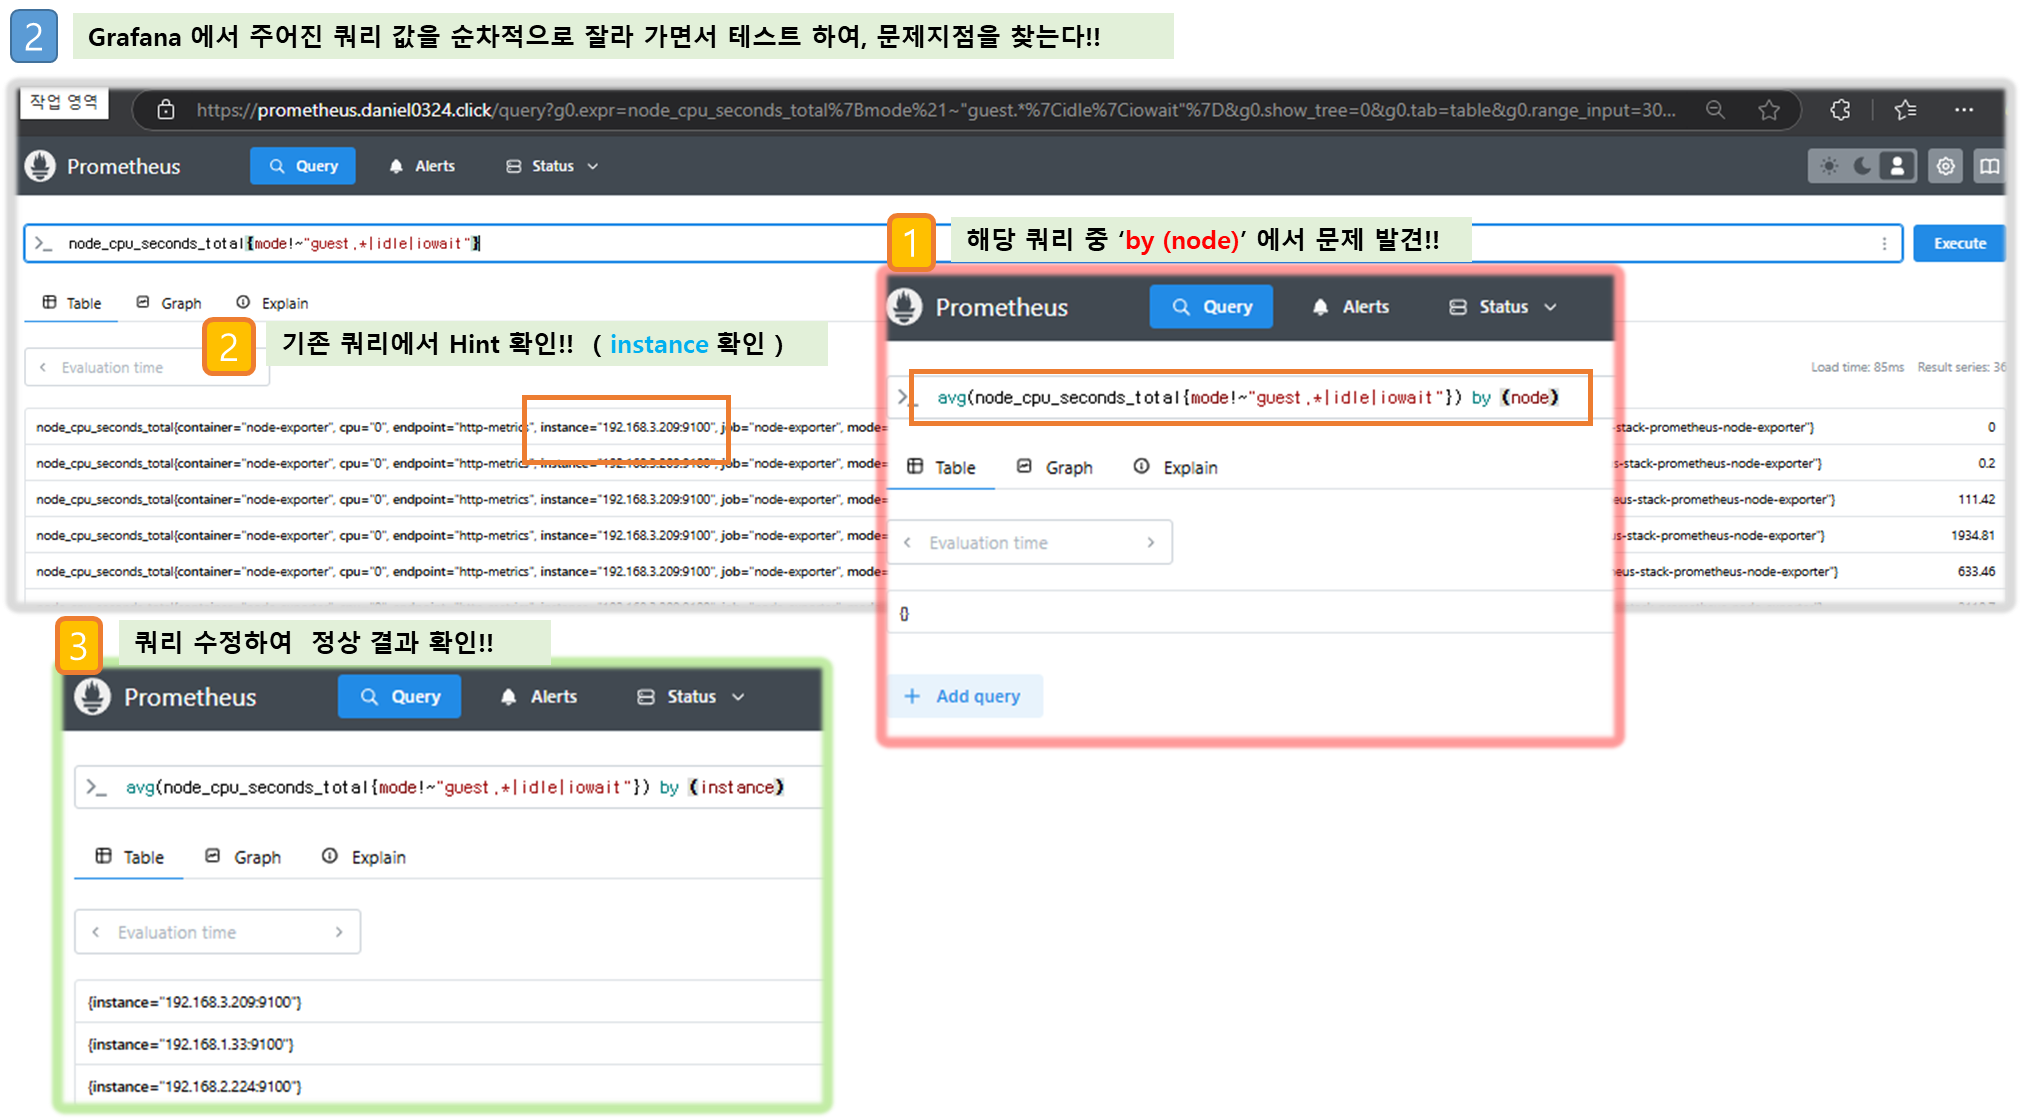Switch to light theme sun toggle

point(1829,166)
